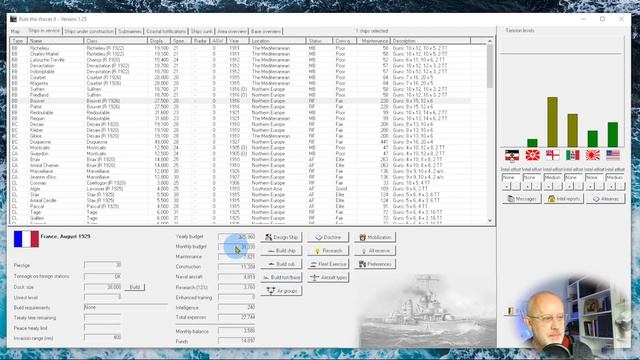Open the Messages log

point(522,199)
